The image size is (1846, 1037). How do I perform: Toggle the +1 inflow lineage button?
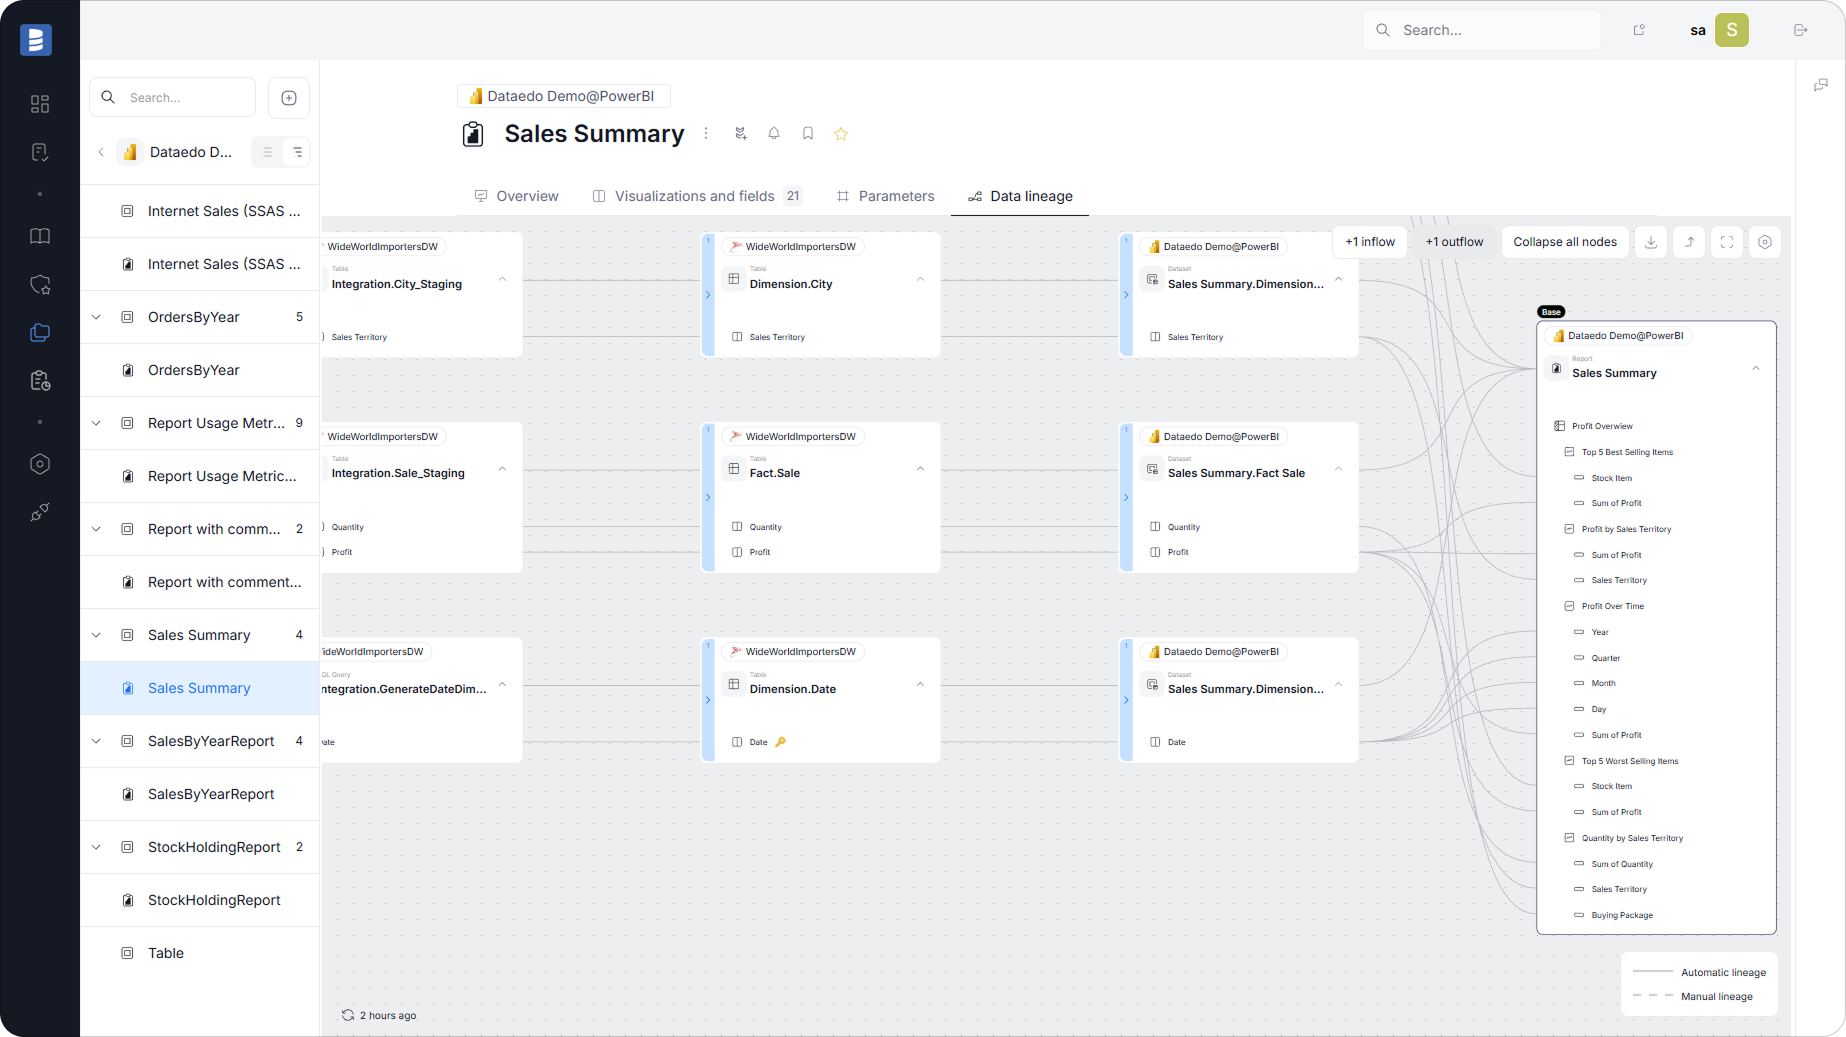[x=1370, y=242]
